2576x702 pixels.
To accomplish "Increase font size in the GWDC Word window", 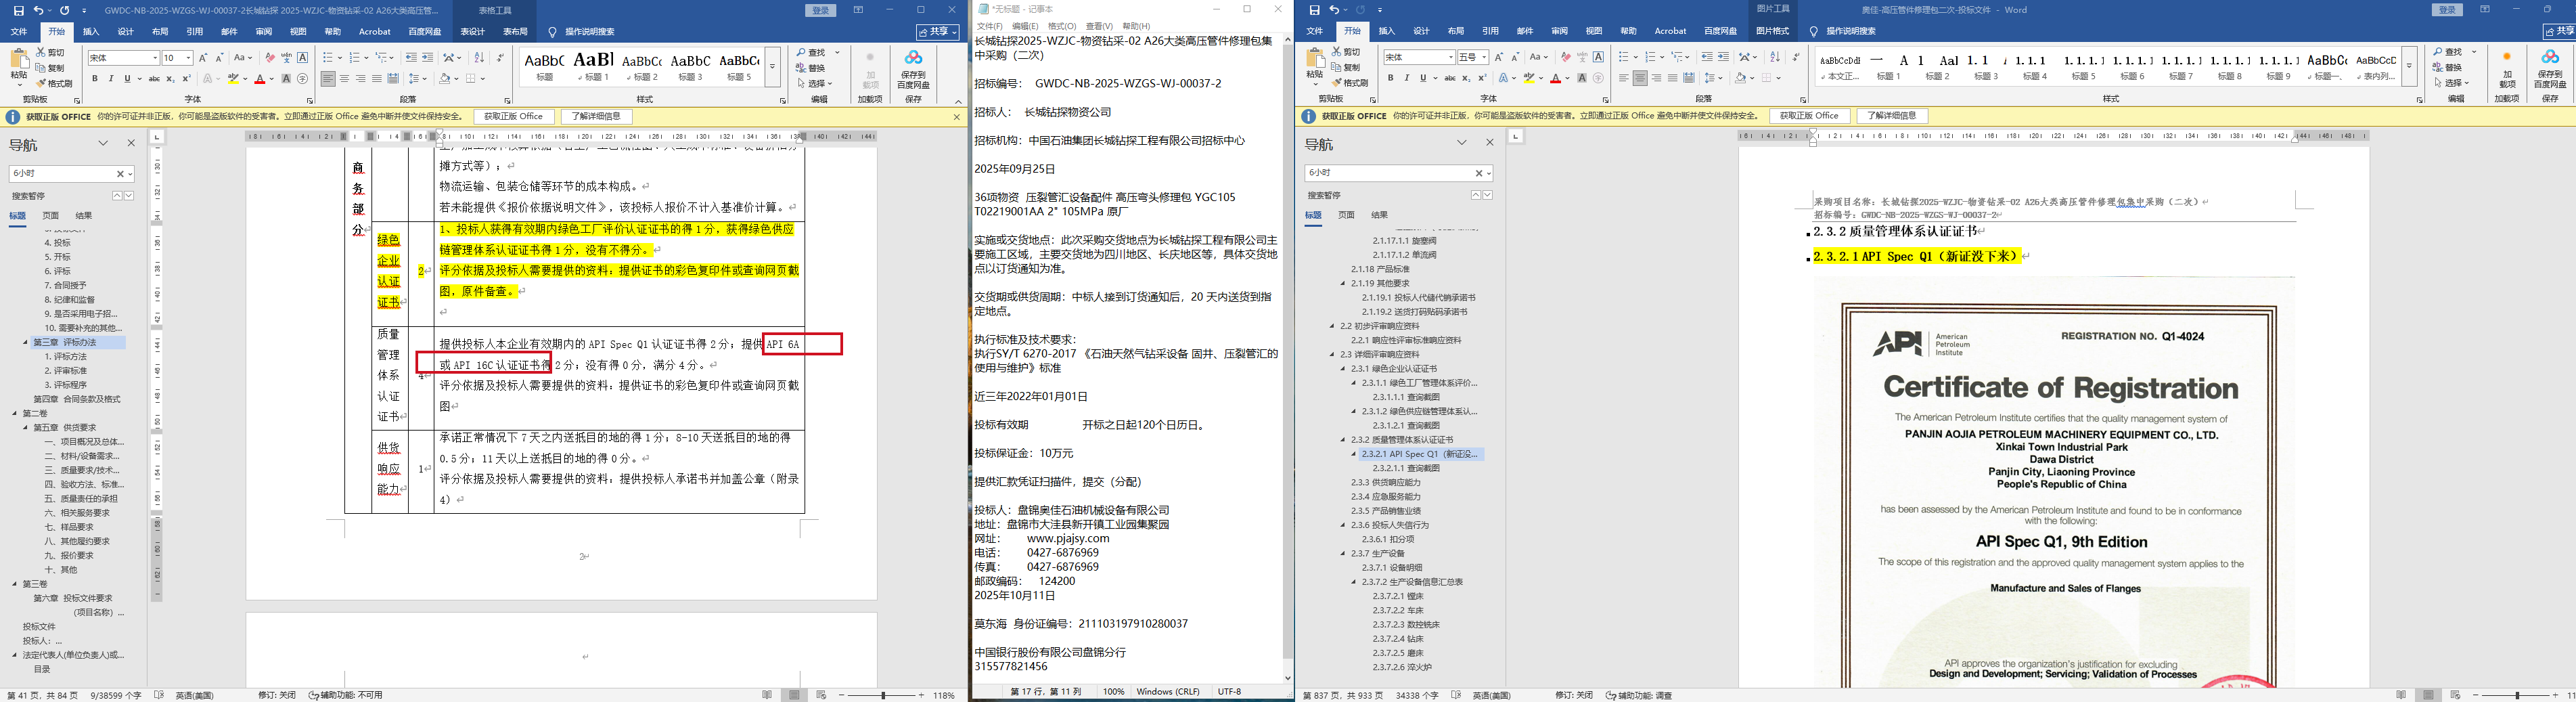I will click(204, 58).
